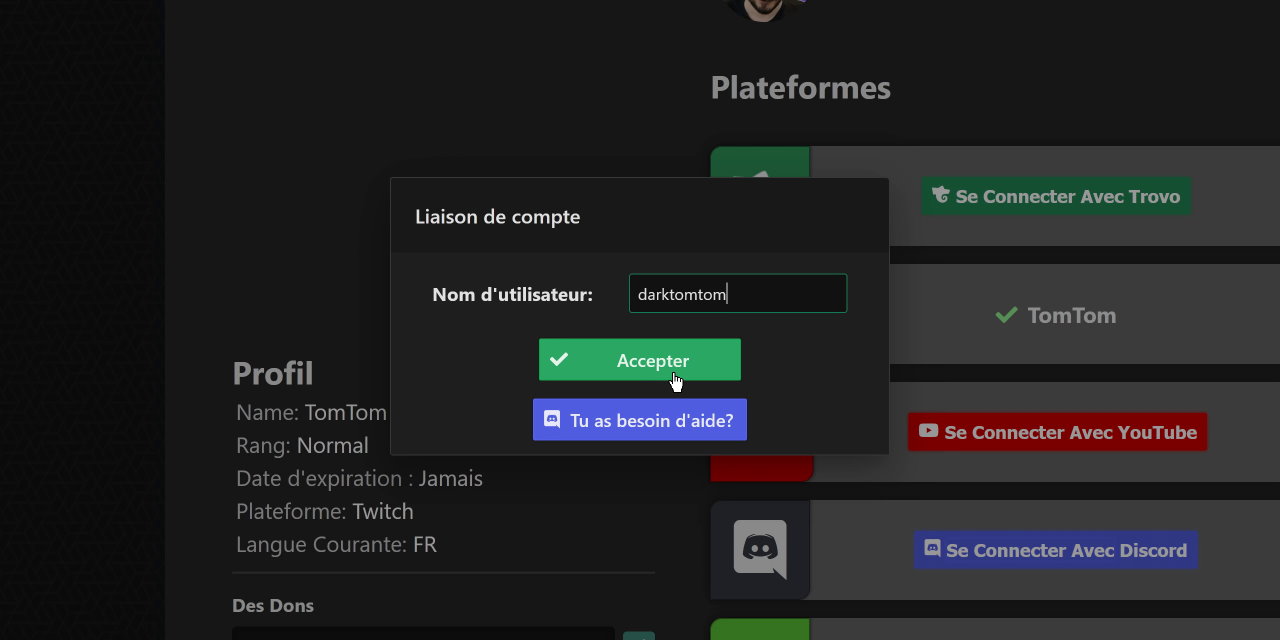This screenshot has width=1280, height=640.
Task: Click the YouTube play icon in the button
Action: tap(928, 431)
